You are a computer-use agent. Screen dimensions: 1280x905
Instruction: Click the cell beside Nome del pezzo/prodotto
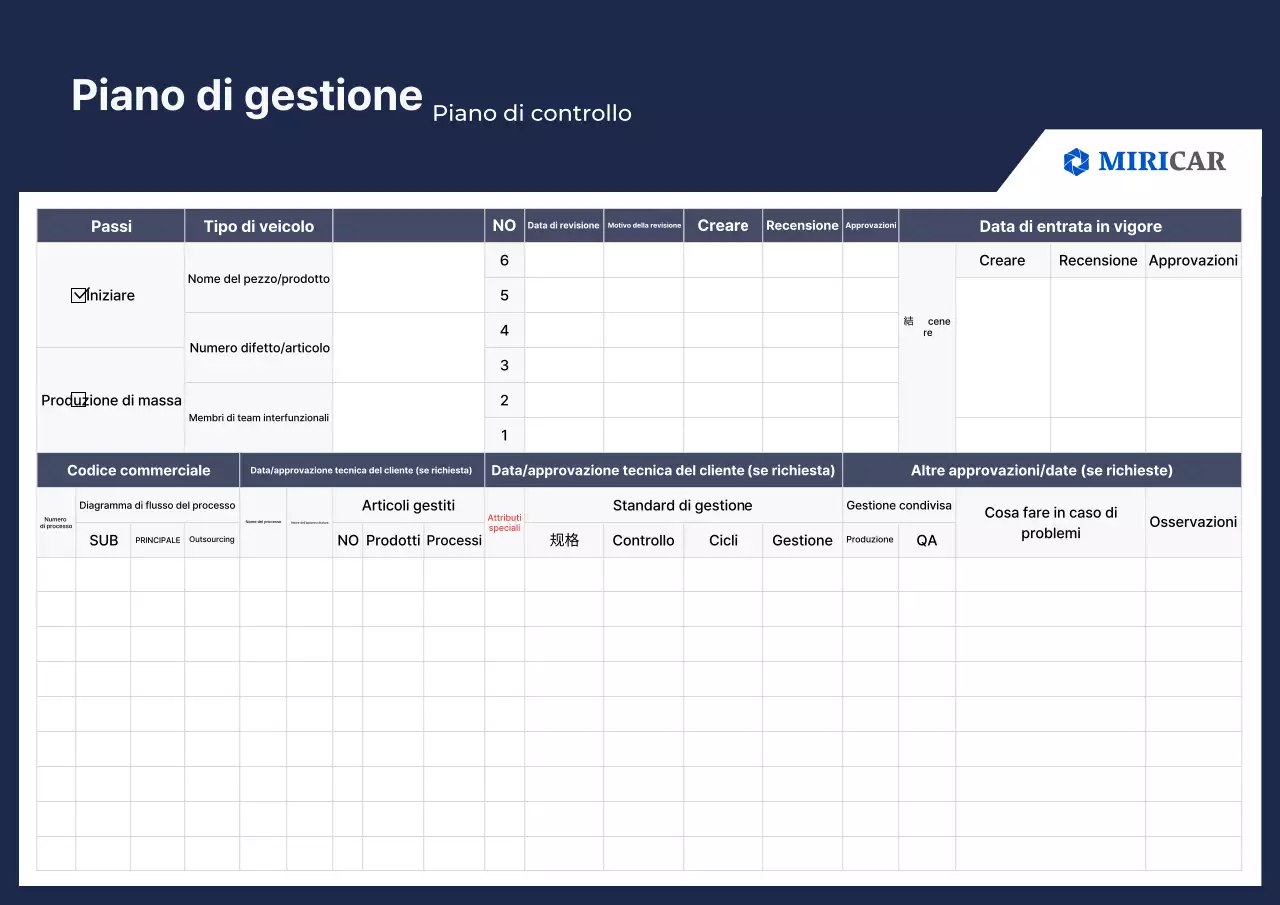[408, 277]
